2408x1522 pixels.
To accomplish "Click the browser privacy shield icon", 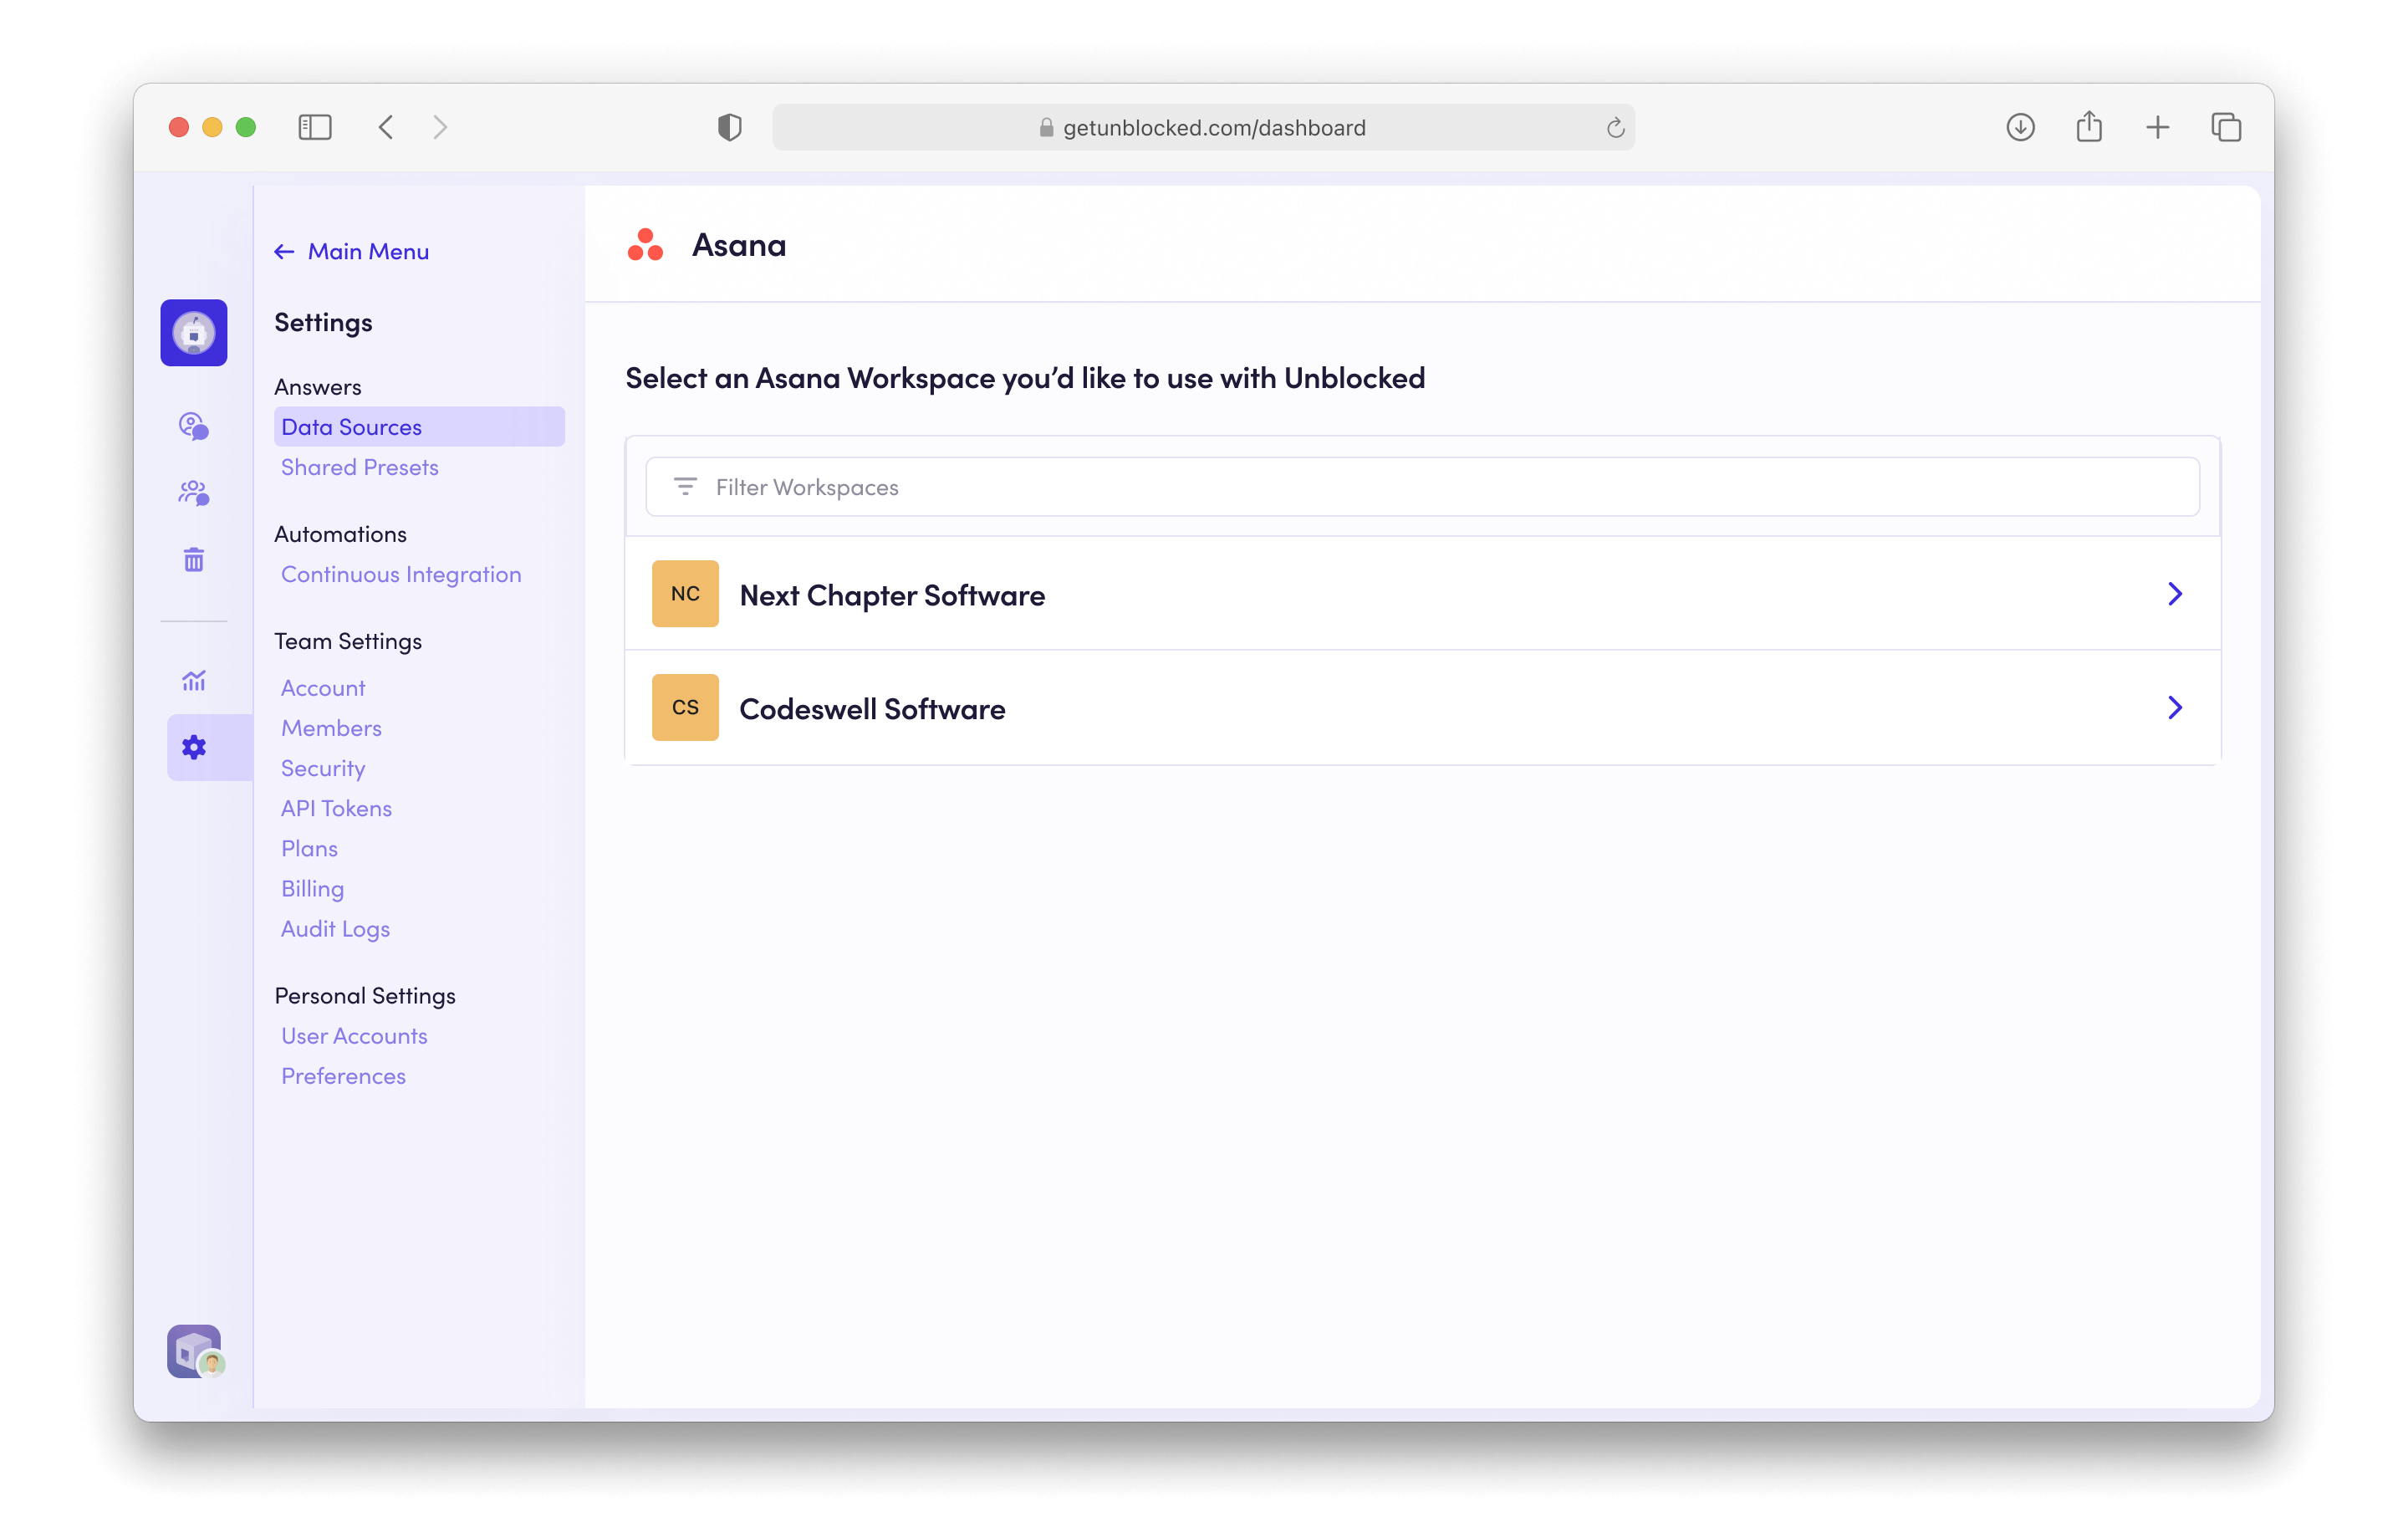I will [x=729, y=127].
